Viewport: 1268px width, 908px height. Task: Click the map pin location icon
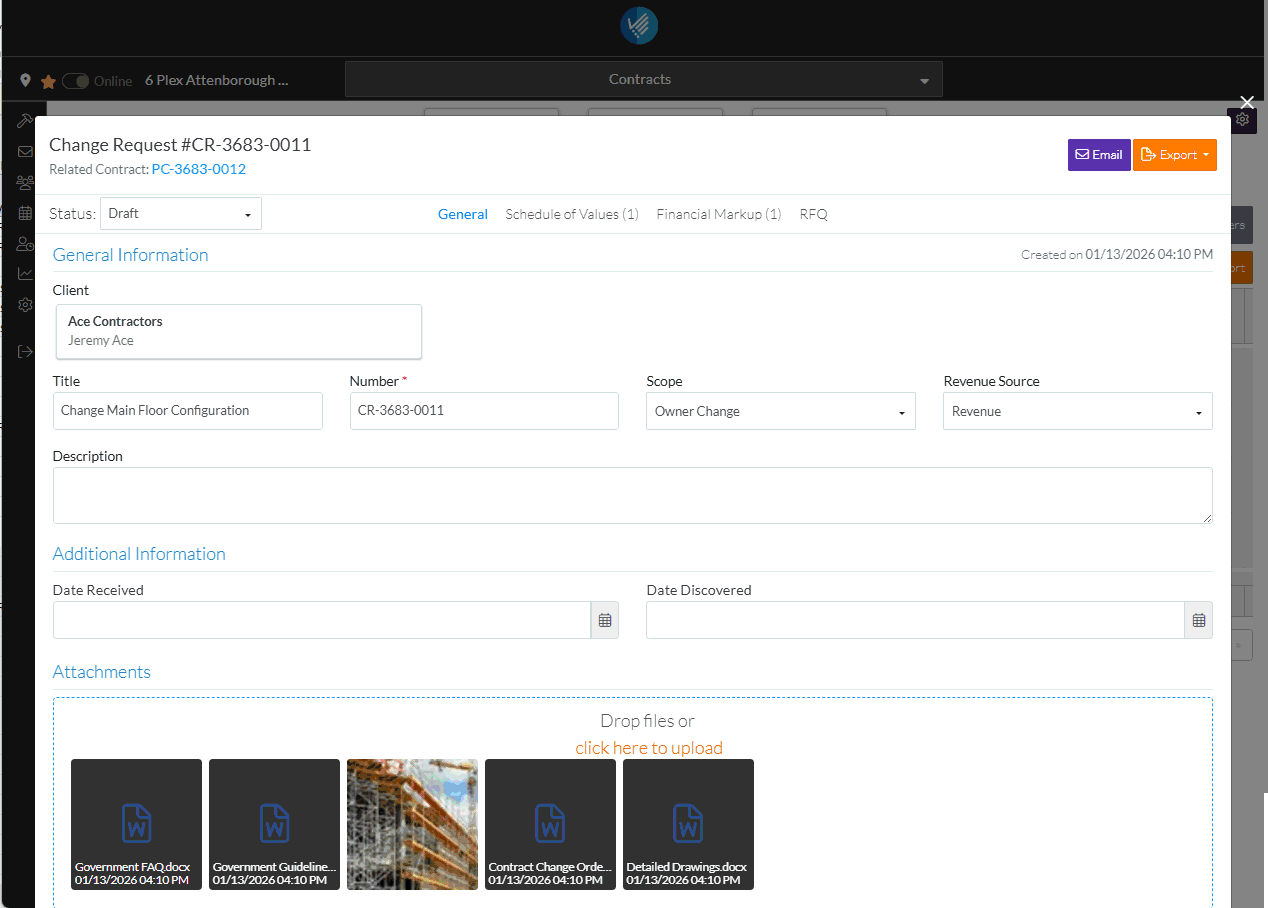coord(25,81)
